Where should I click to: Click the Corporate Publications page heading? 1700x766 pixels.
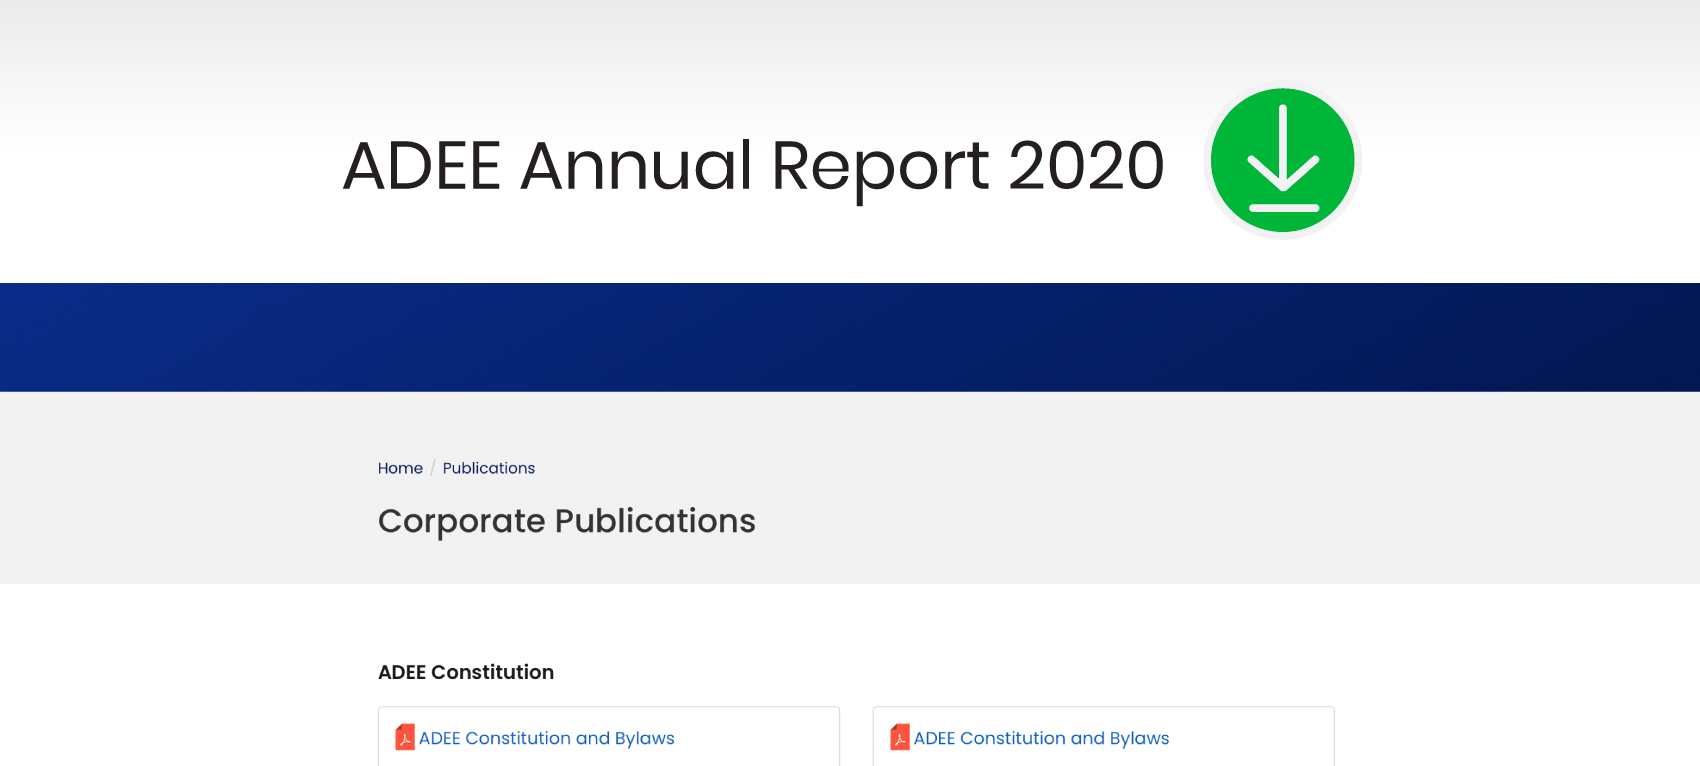[x=566, y=521]
